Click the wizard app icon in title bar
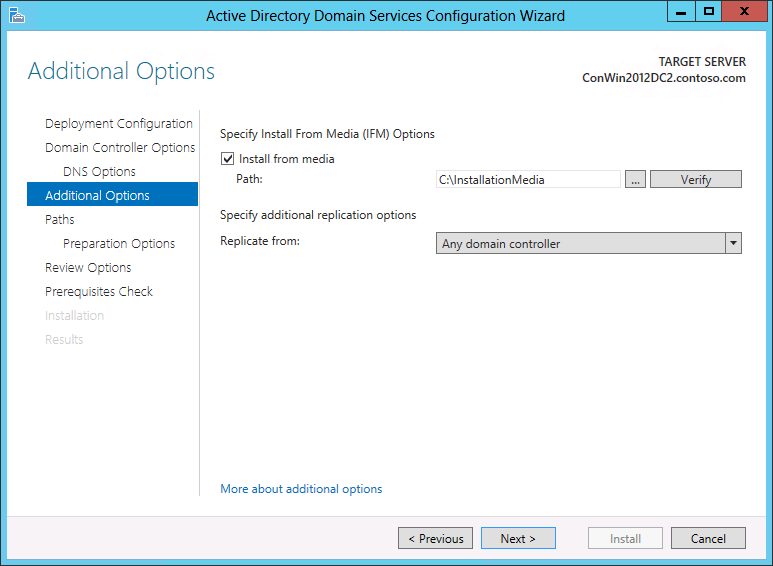This screenshot has width=773, height=566. pyautogui.click(x=16, y=15)
